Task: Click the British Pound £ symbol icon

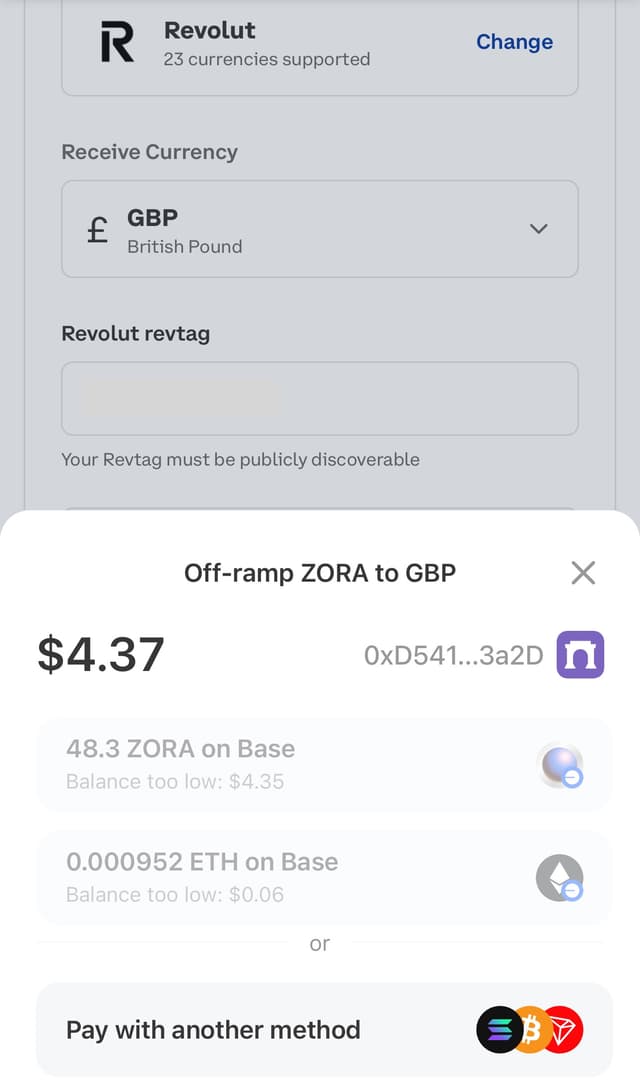Action: 96,229
